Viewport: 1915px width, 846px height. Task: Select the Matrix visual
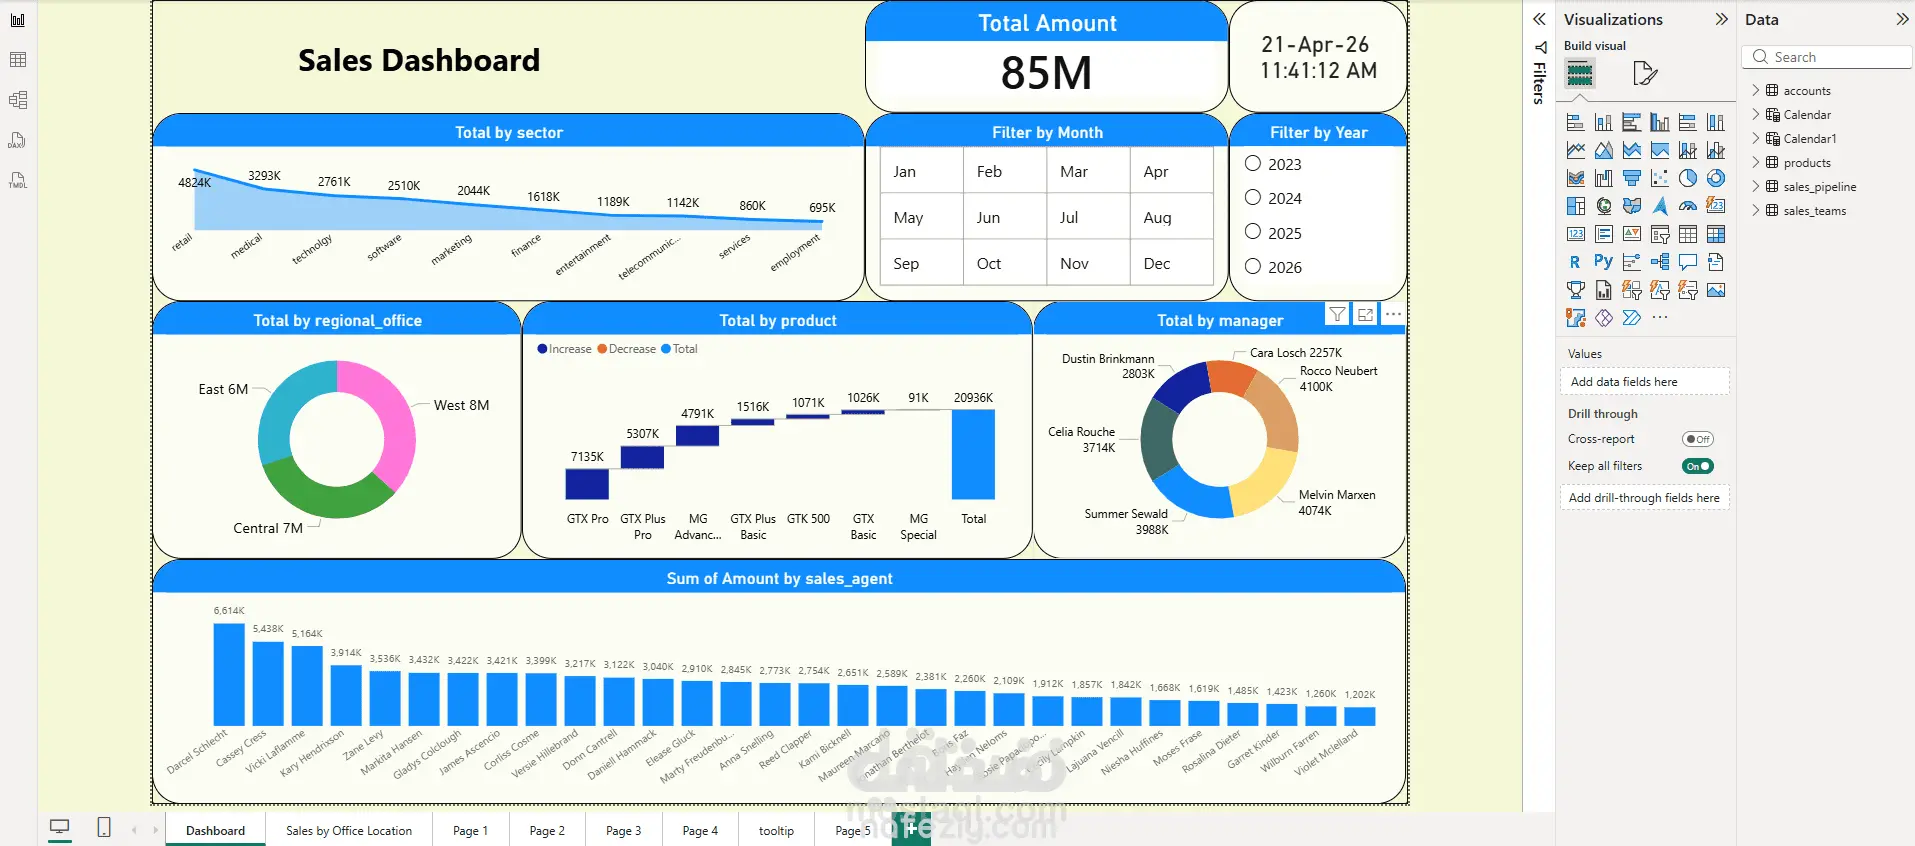[x=1715, y=234]
